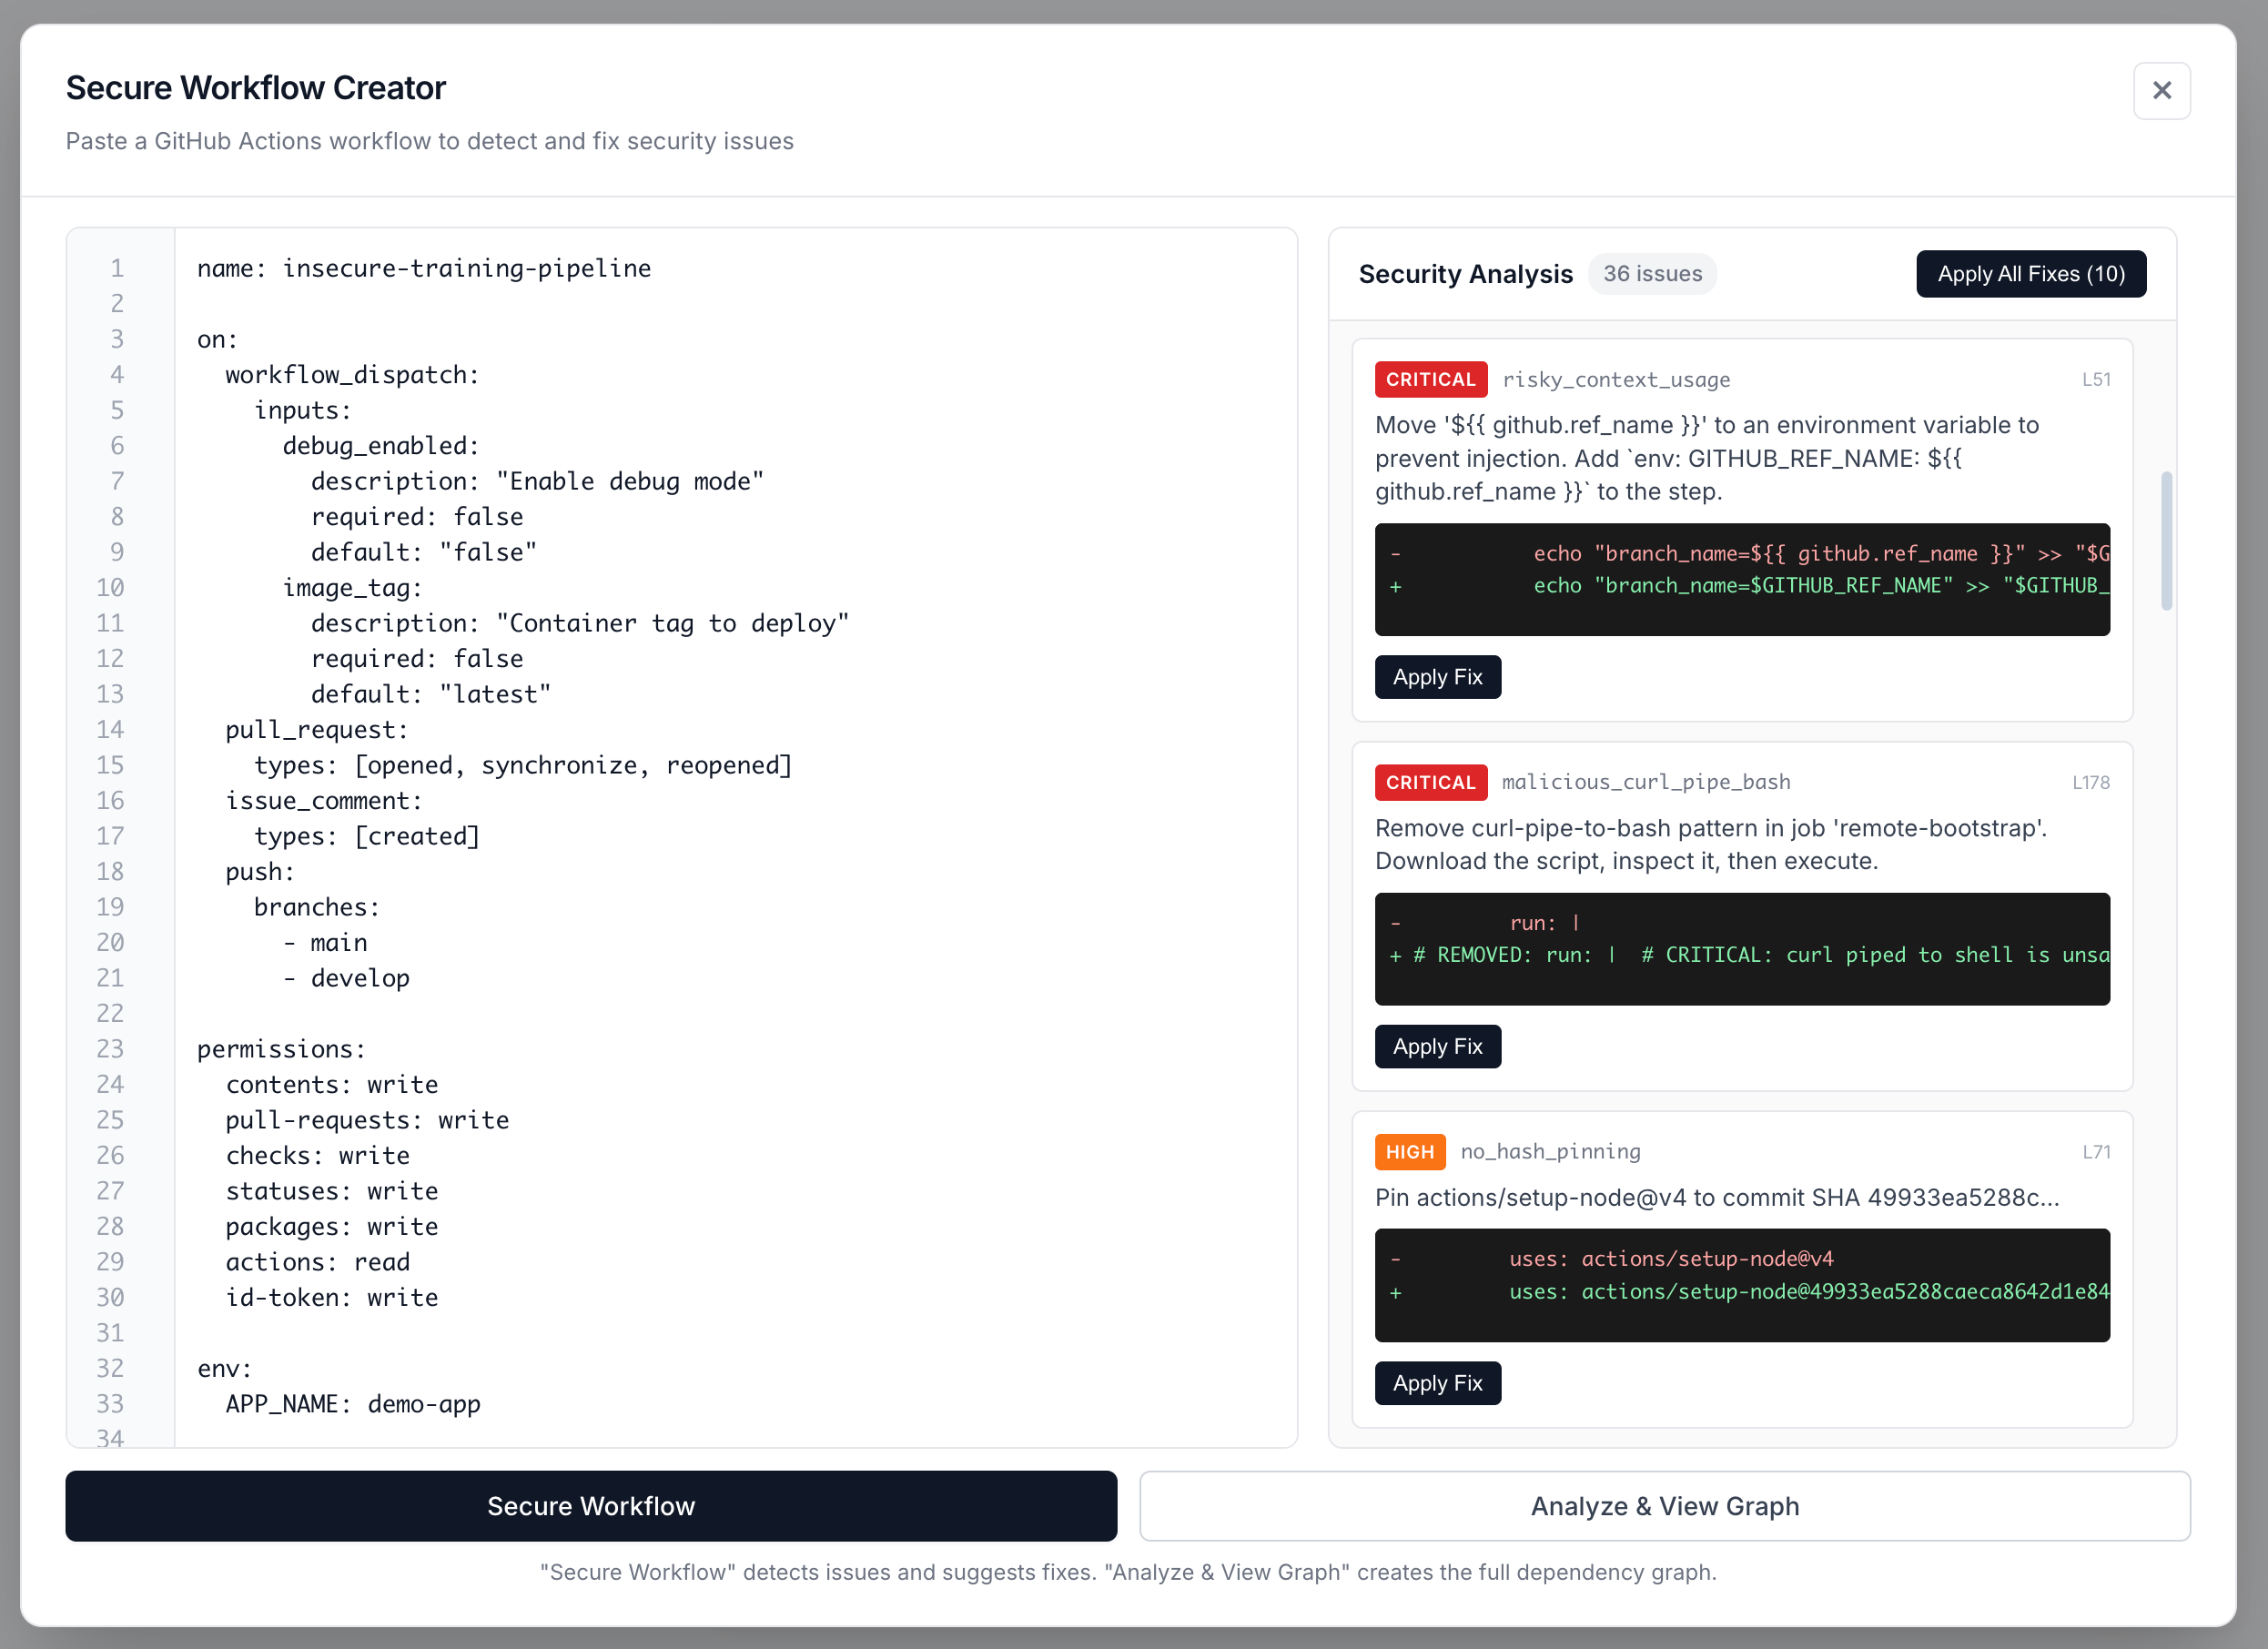Image resolution: width=2268 pixels, height=1649 pixels.
Task: Click the 'issue_comment:' code line
Action: (x=324, y=801)
